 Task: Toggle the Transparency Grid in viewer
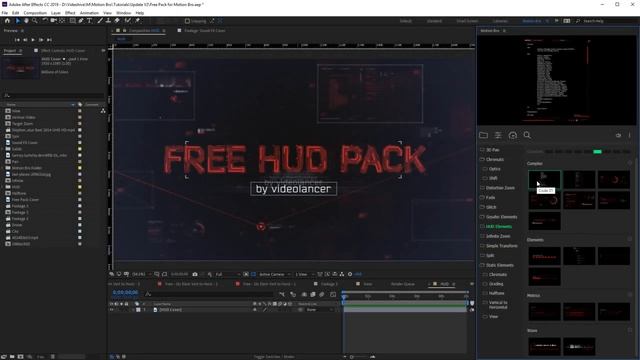click(253, 274)
